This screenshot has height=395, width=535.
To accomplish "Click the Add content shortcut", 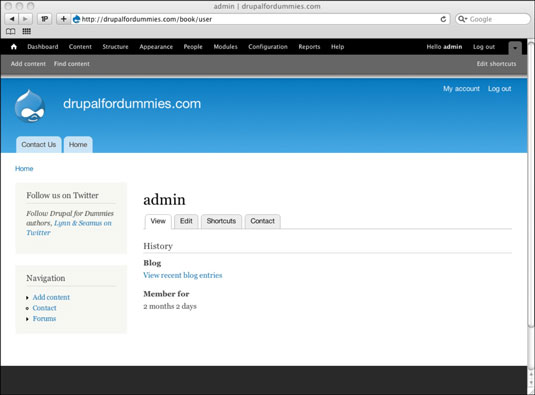I will (28, 64).
